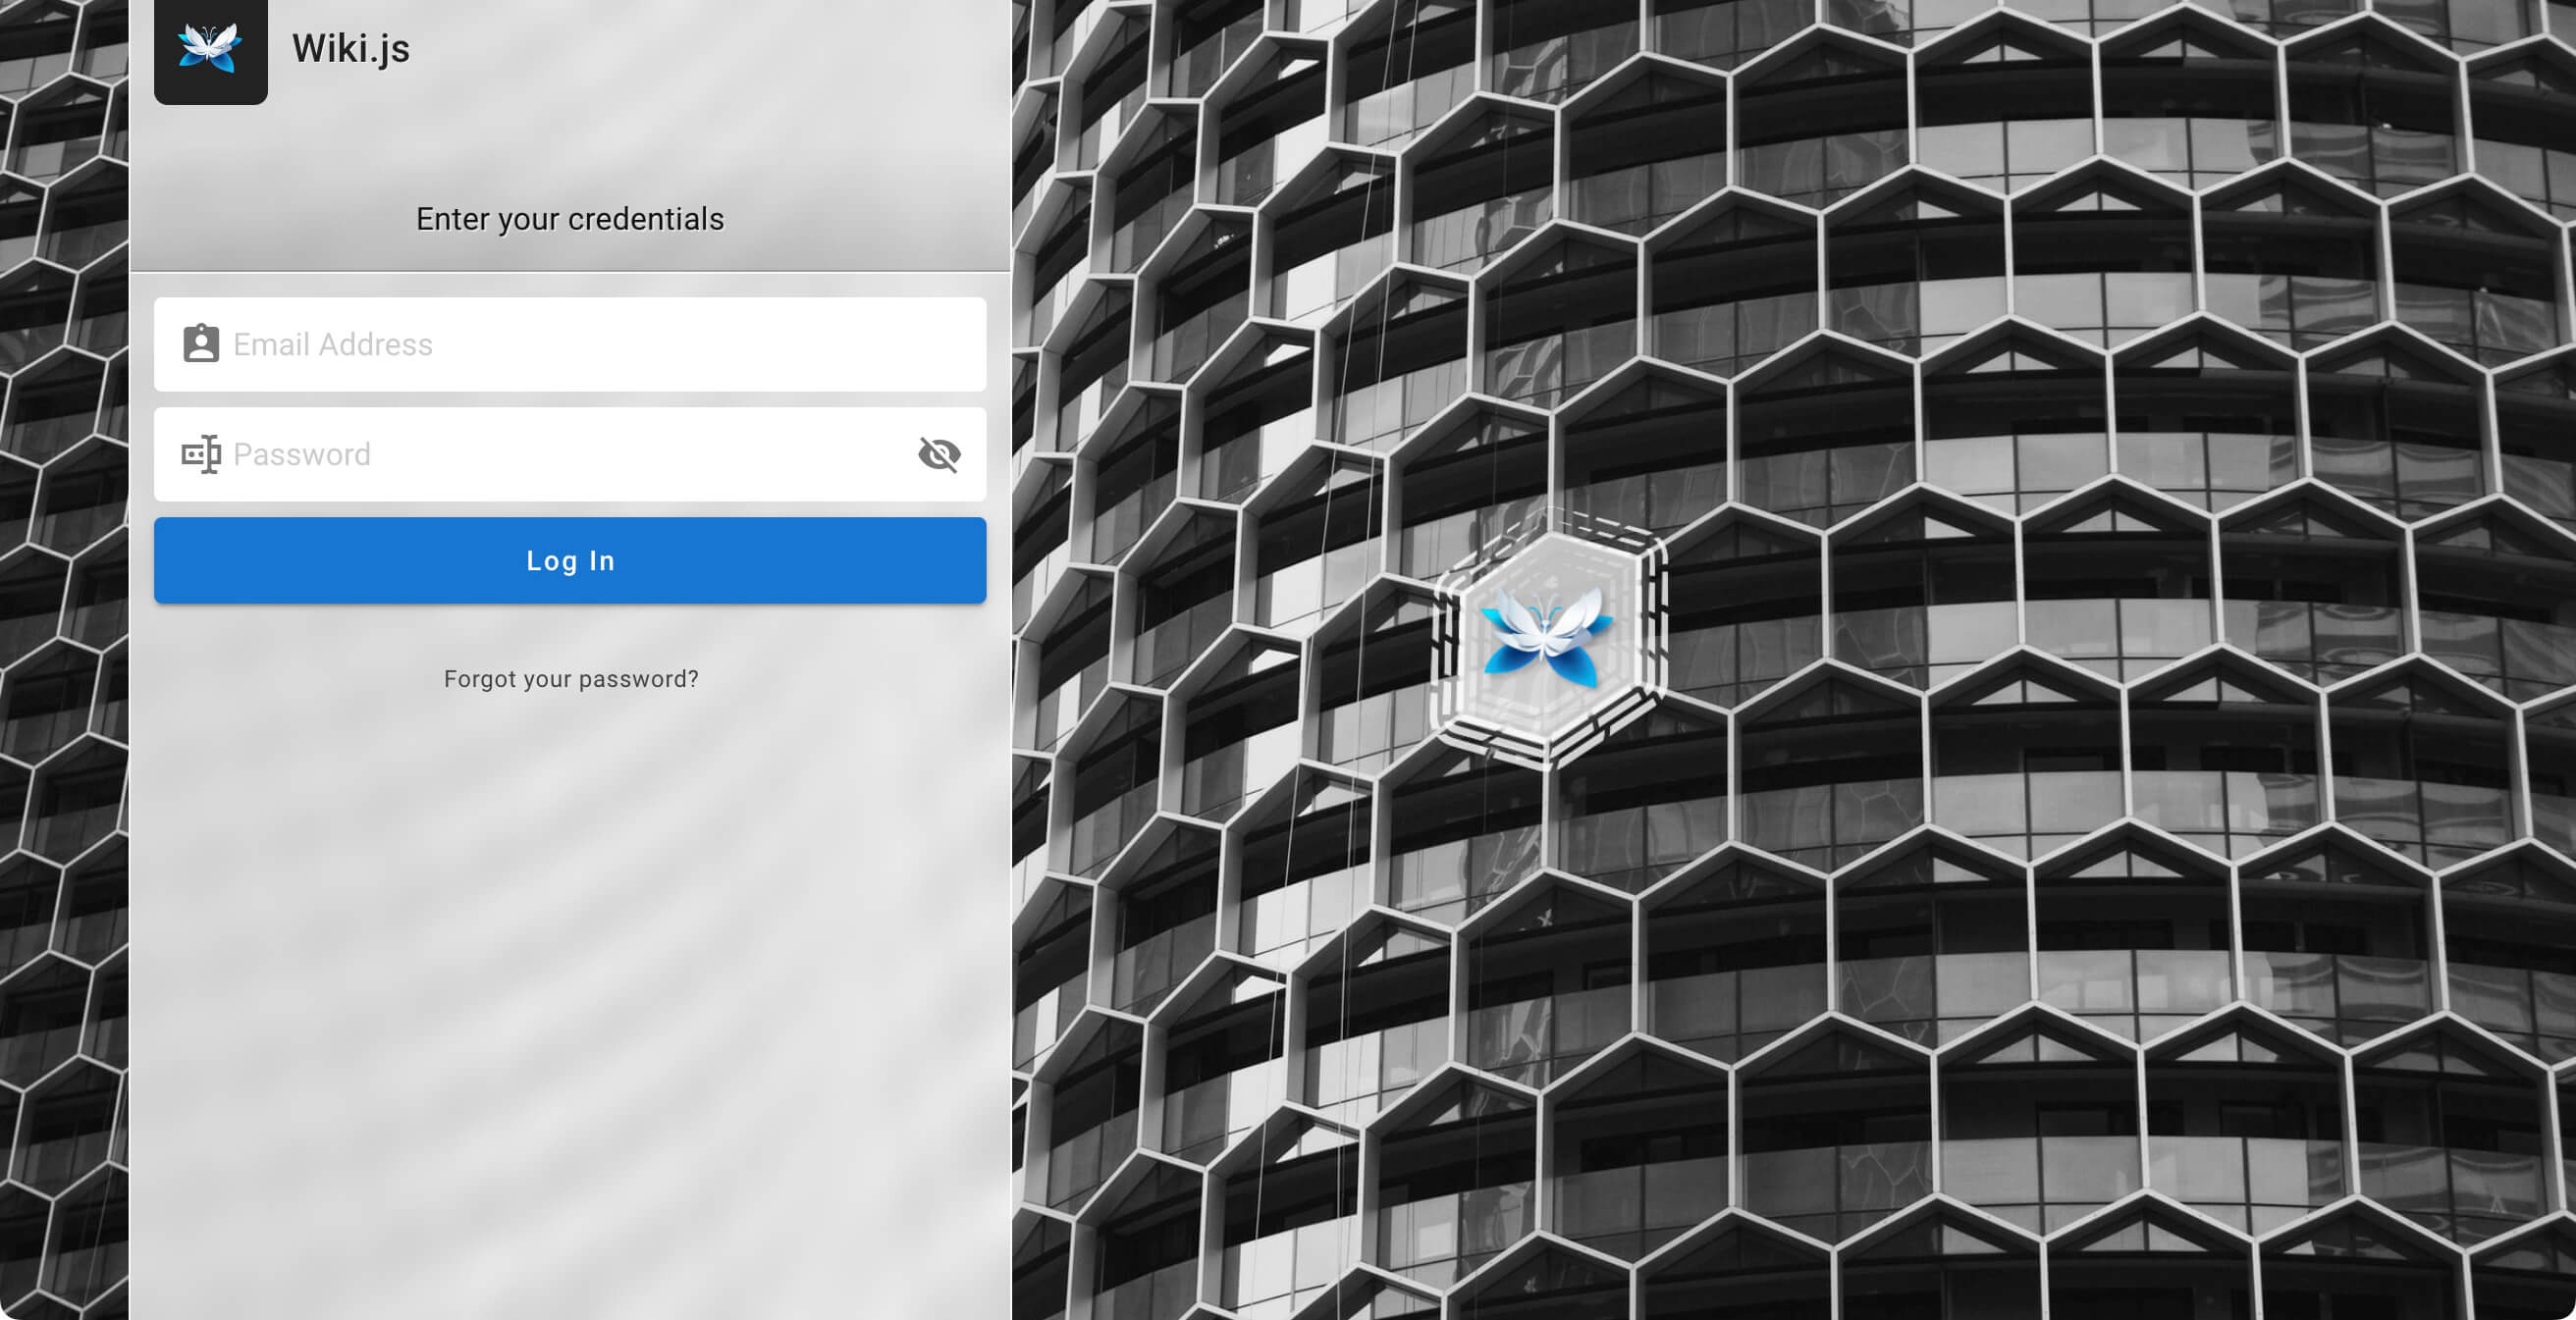The image size is (2576, 1320).
Task: Focus the Password input field
Action: tap(570, 454)
